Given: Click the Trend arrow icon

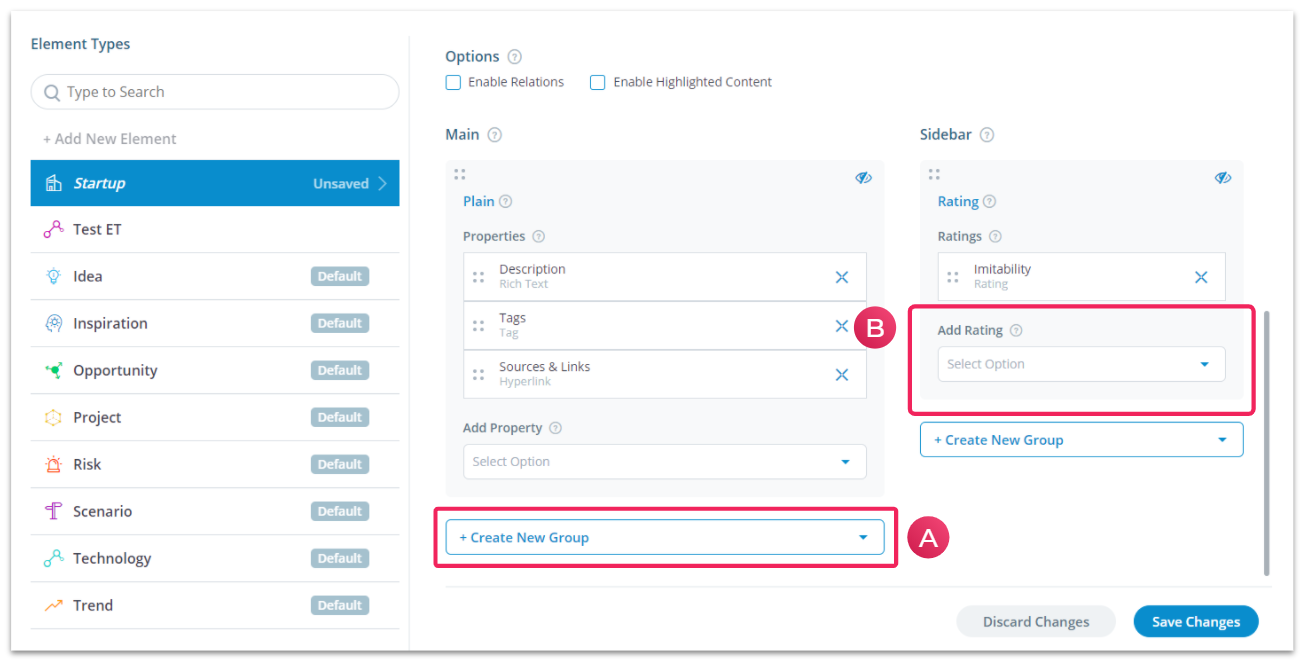Looking at the screenshot, I should click(x=54, y=605).
